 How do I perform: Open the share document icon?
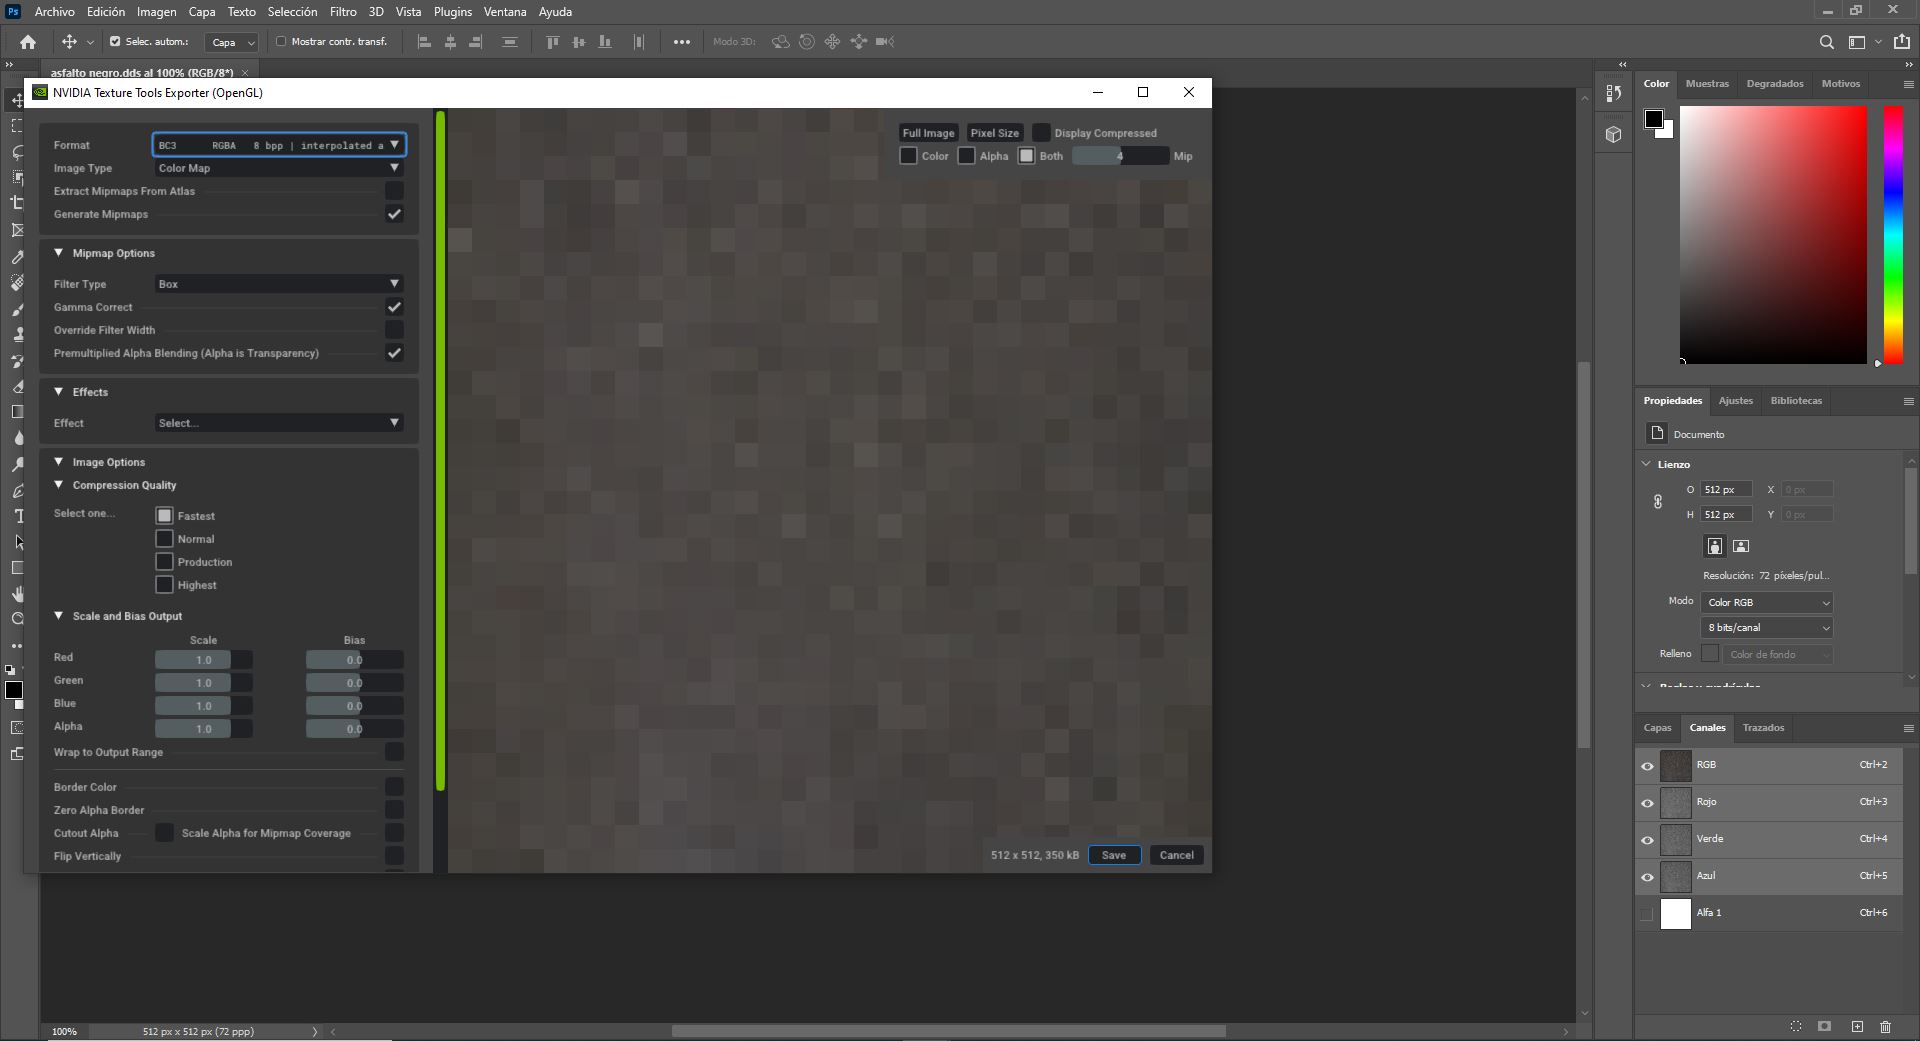pos(1901,42)
